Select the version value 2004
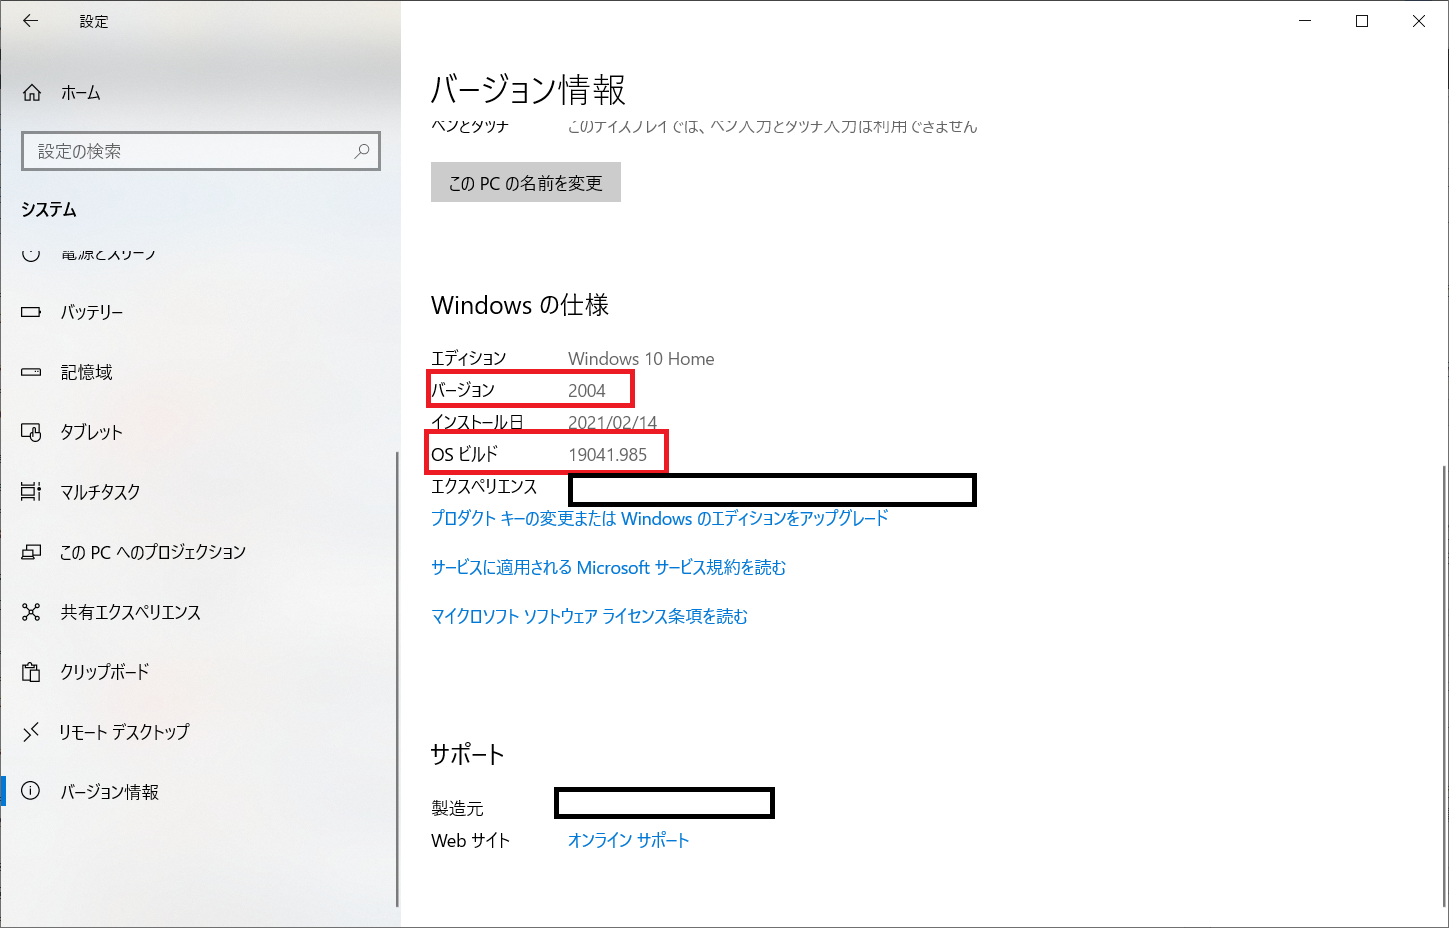Image resolution: width=1449 pixels, height=928 pixels. [x=587, y=390]
